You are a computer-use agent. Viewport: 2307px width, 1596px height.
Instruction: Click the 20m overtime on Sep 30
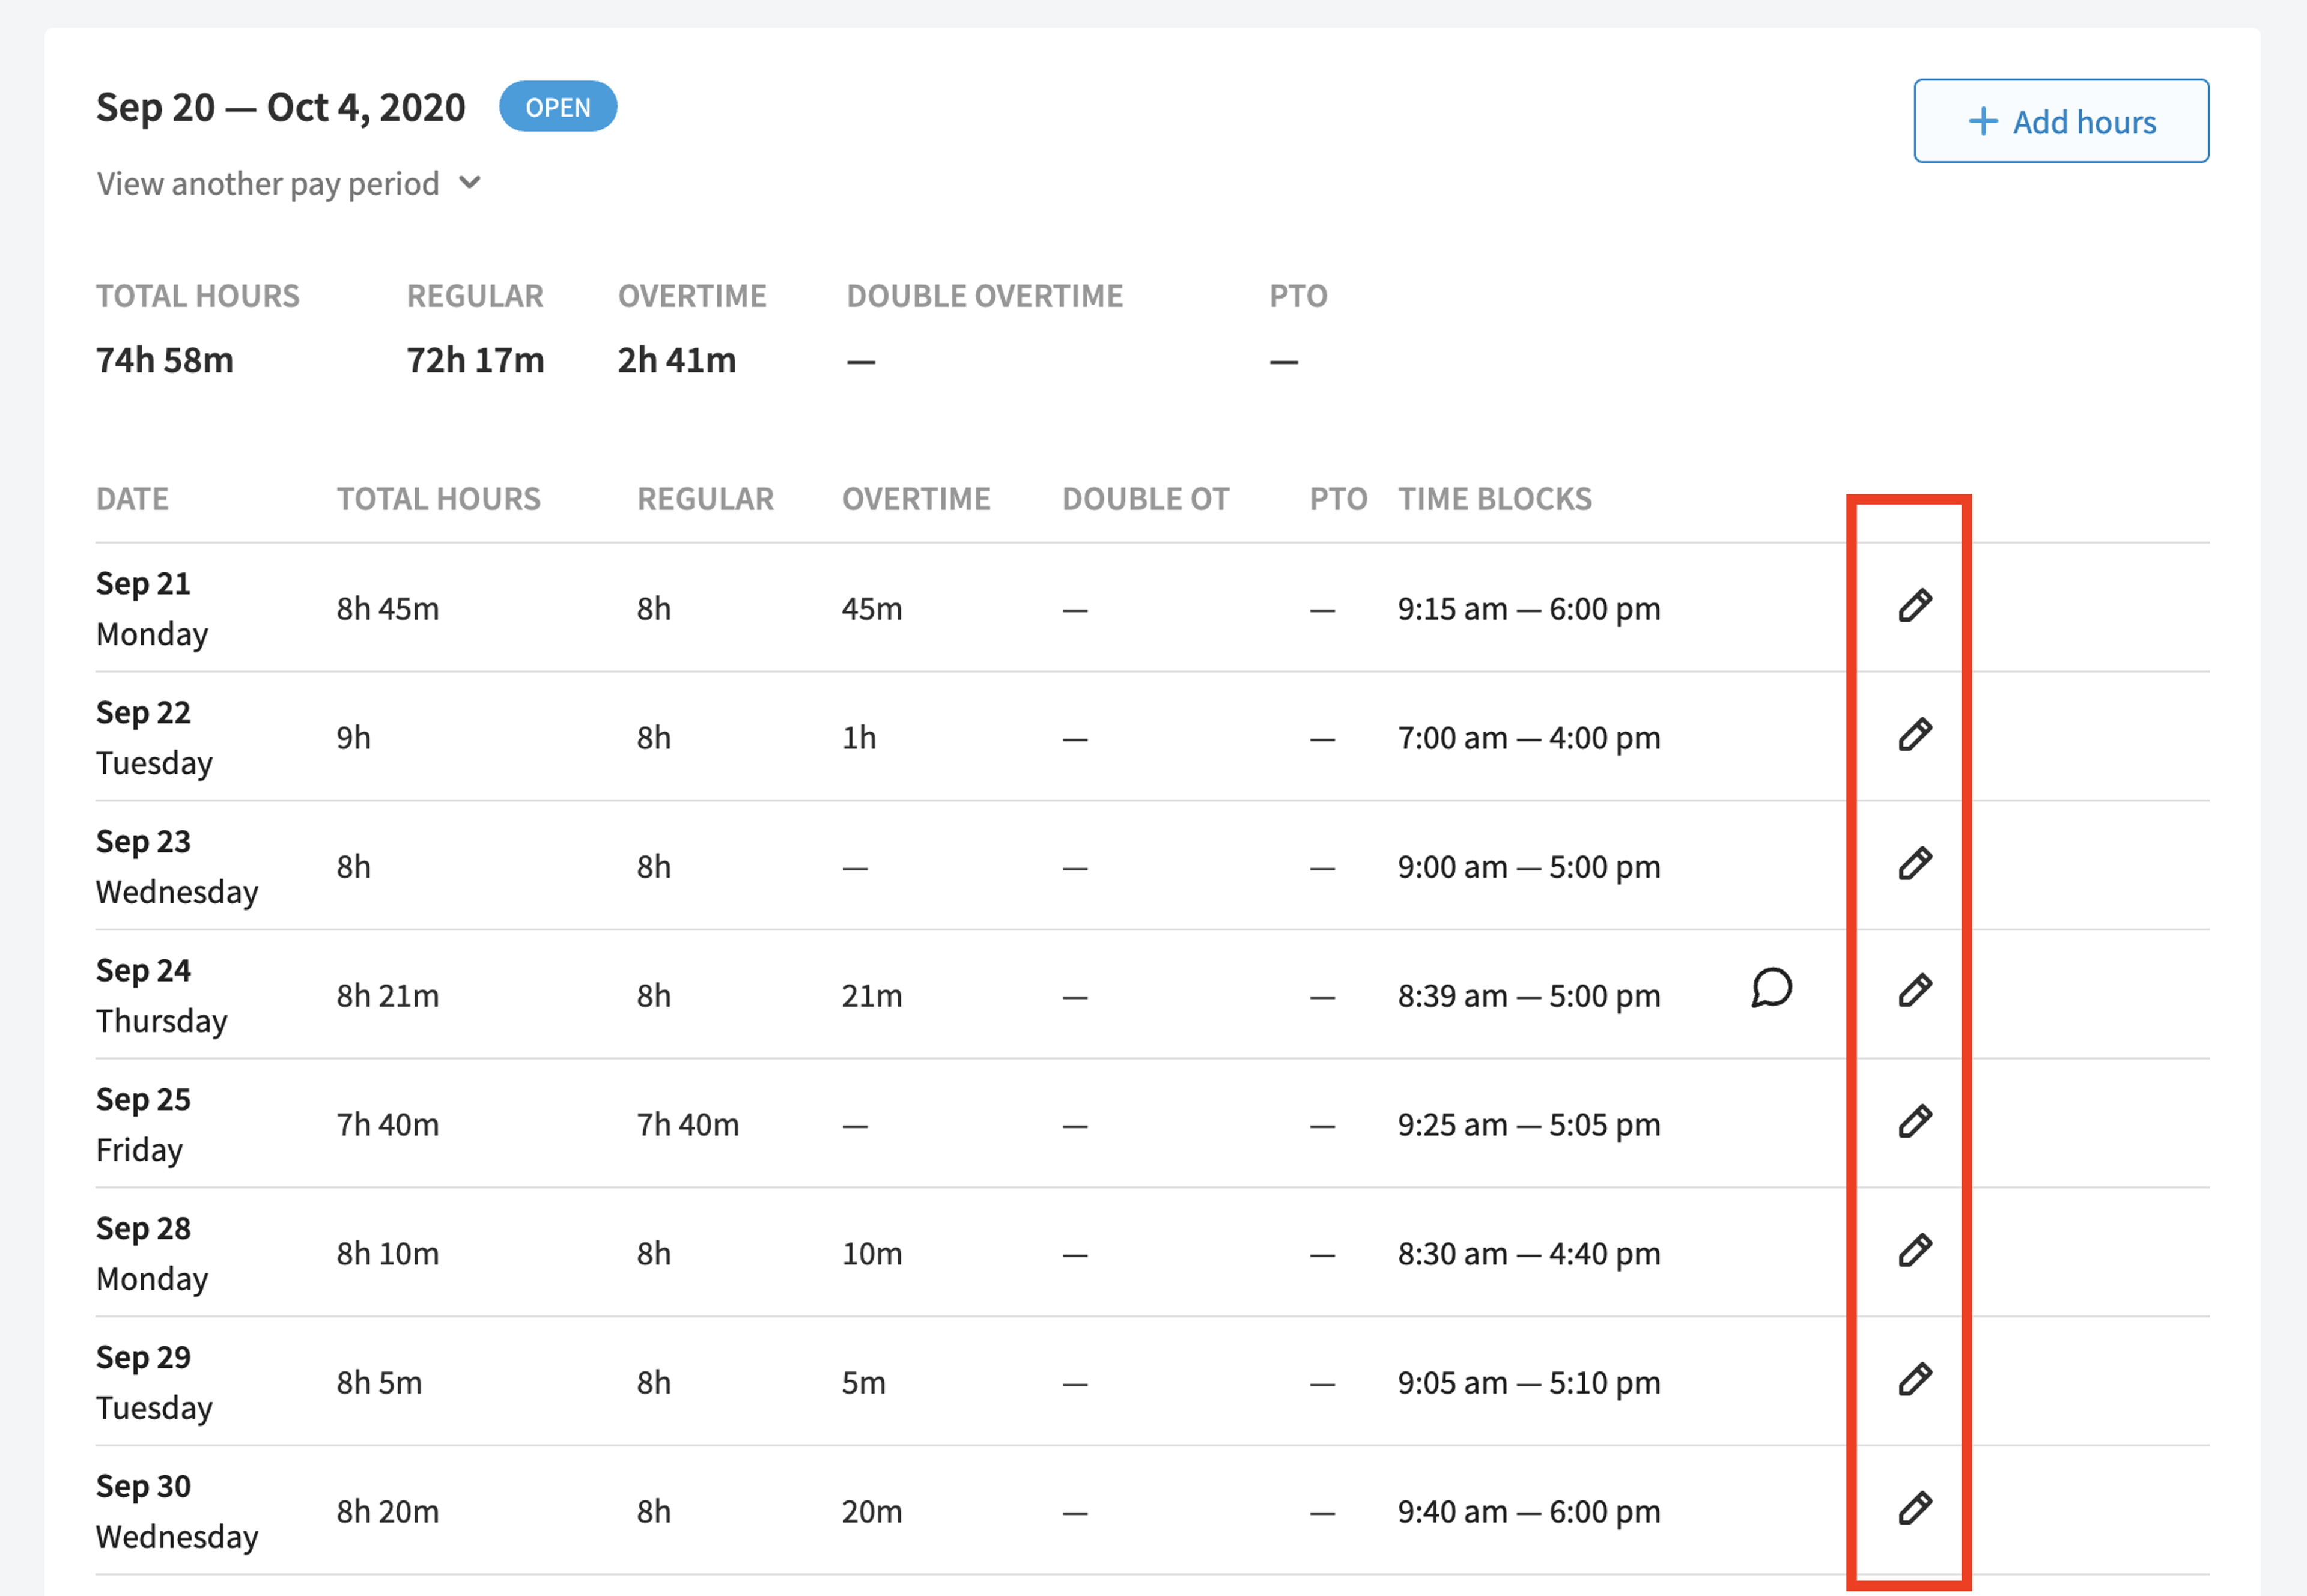[x=872, y=1512]
